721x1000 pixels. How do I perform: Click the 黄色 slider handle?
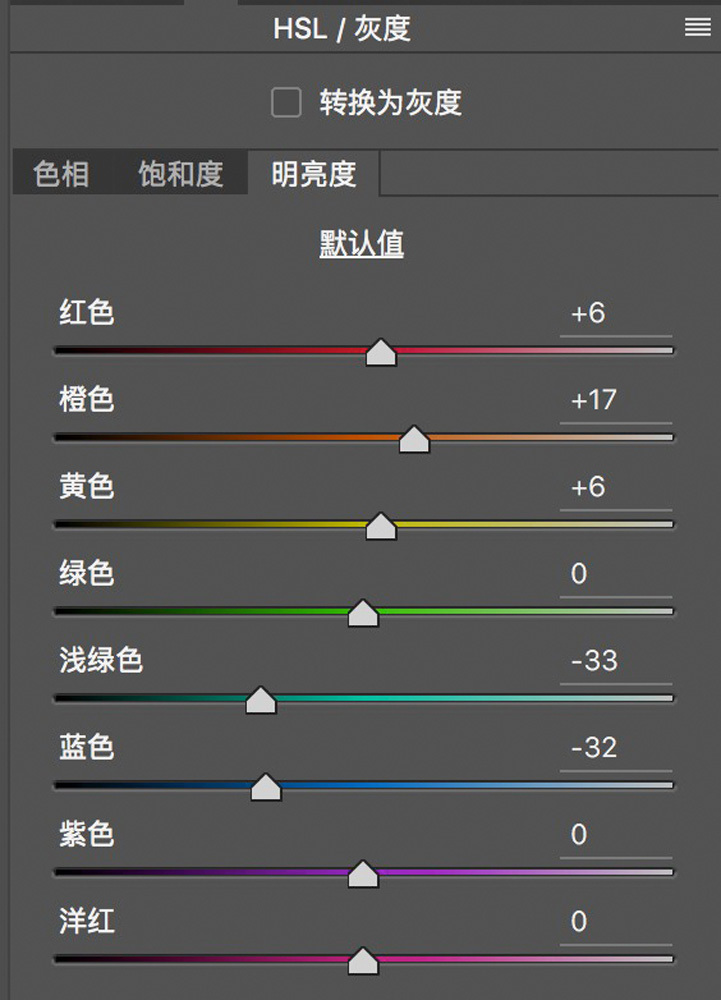coord(381,526)
